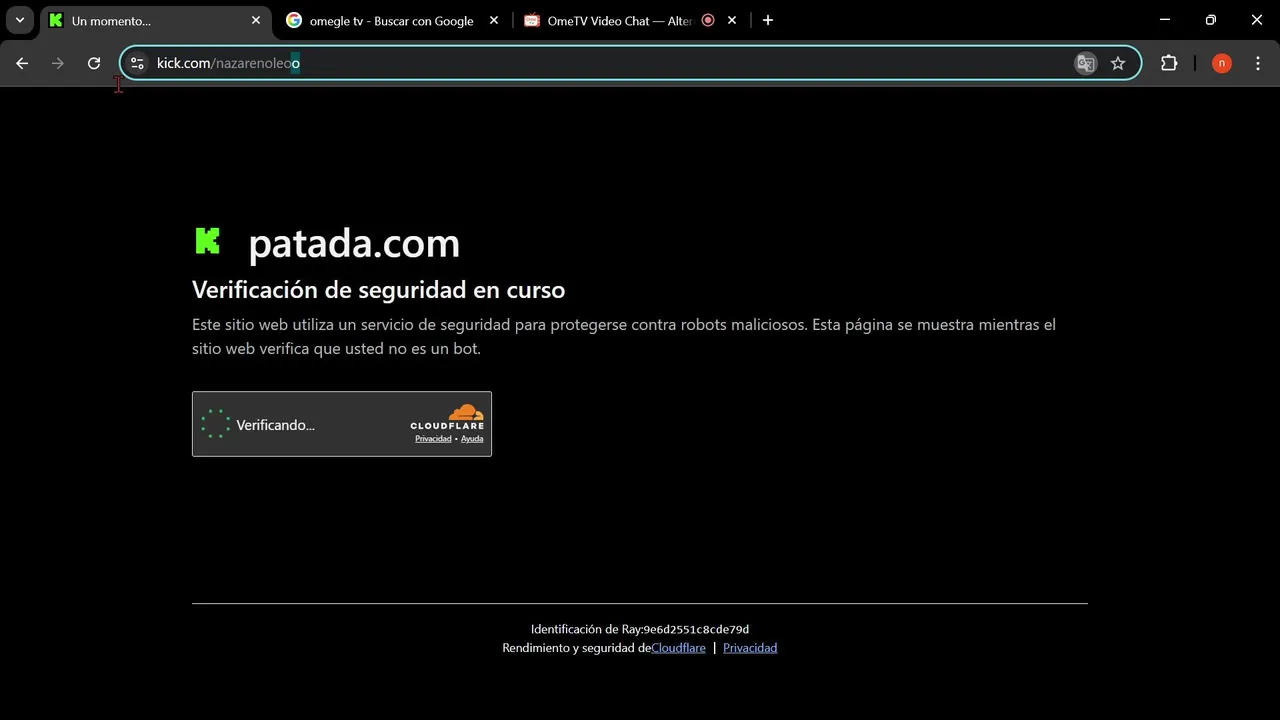Open the 'Cloudflare' footer link
The height and width of the screenshot is (720, 1280).
click(x=678, y=648)
